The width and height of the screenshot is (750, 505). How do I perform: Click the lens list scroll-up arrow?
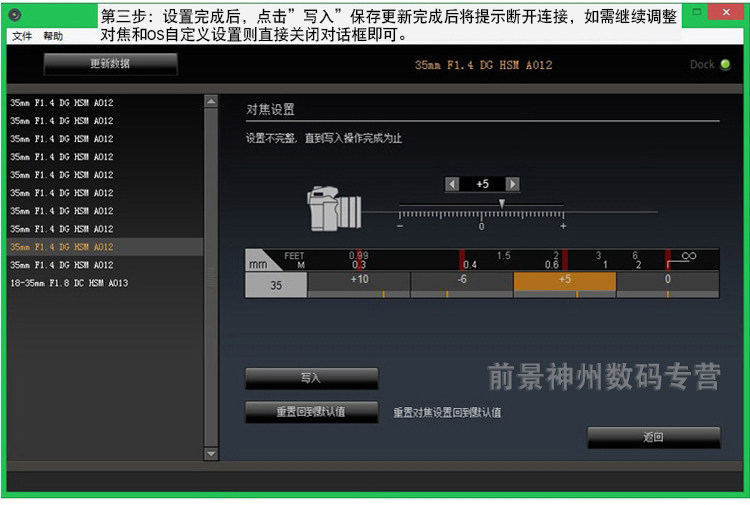(211, 101)
